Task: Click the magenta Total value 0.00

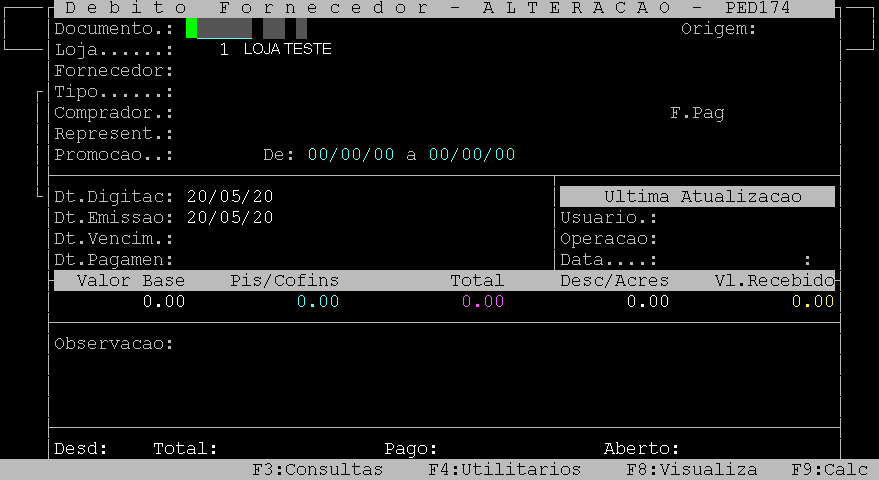Action: [x=483, y=302]
